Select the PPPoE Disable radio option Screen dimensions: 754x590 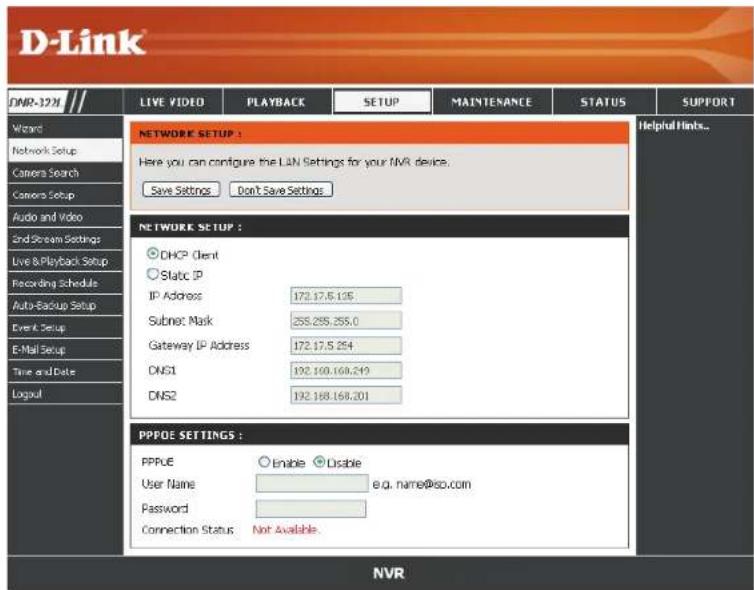[319, 462]
